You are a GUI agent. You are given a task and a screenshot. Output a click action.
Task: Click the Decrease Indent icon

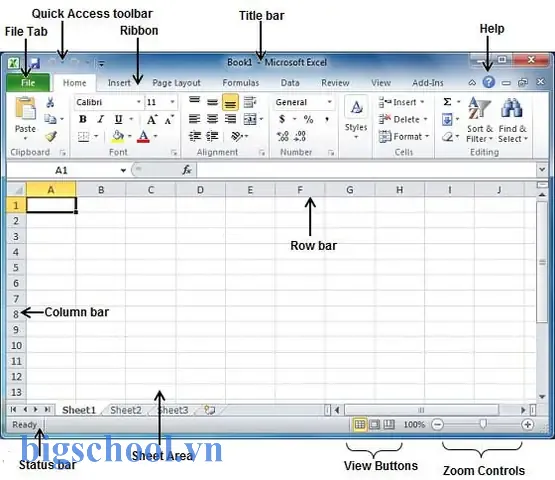(195, 136)
